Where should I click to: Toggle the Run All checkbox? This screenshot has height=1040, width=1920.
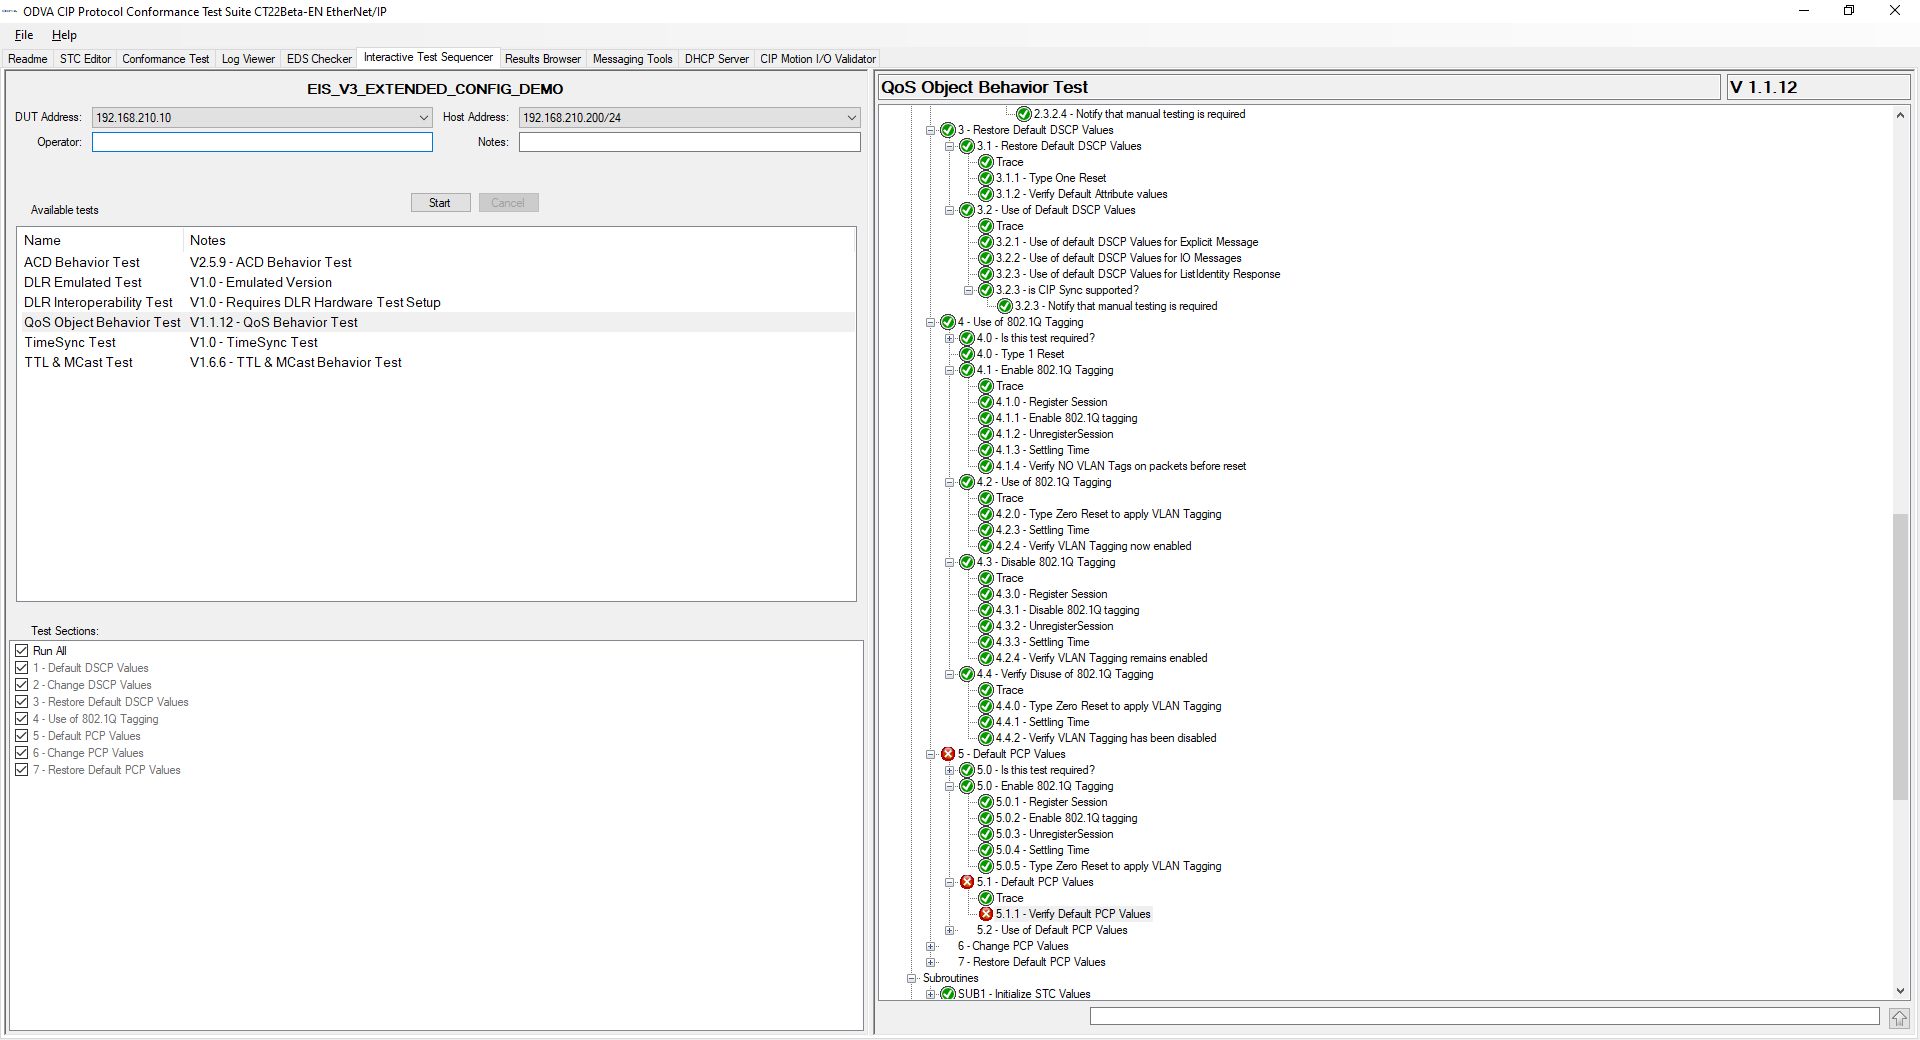(22, 651)
